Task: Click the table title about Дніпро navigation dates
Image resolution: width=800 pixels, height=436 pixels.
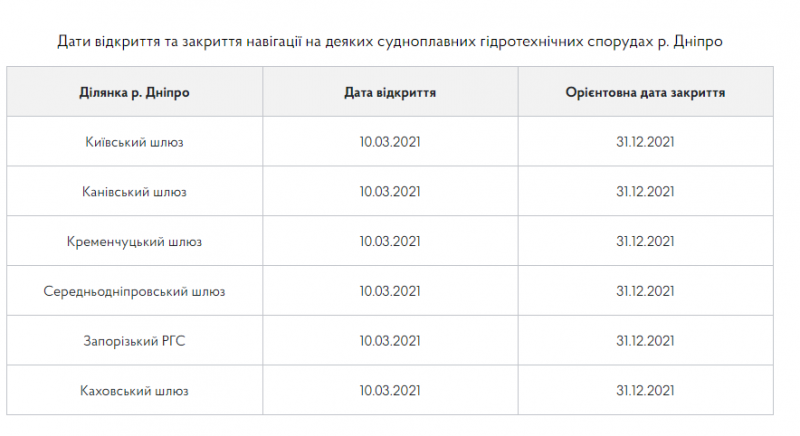Action: 390,41
